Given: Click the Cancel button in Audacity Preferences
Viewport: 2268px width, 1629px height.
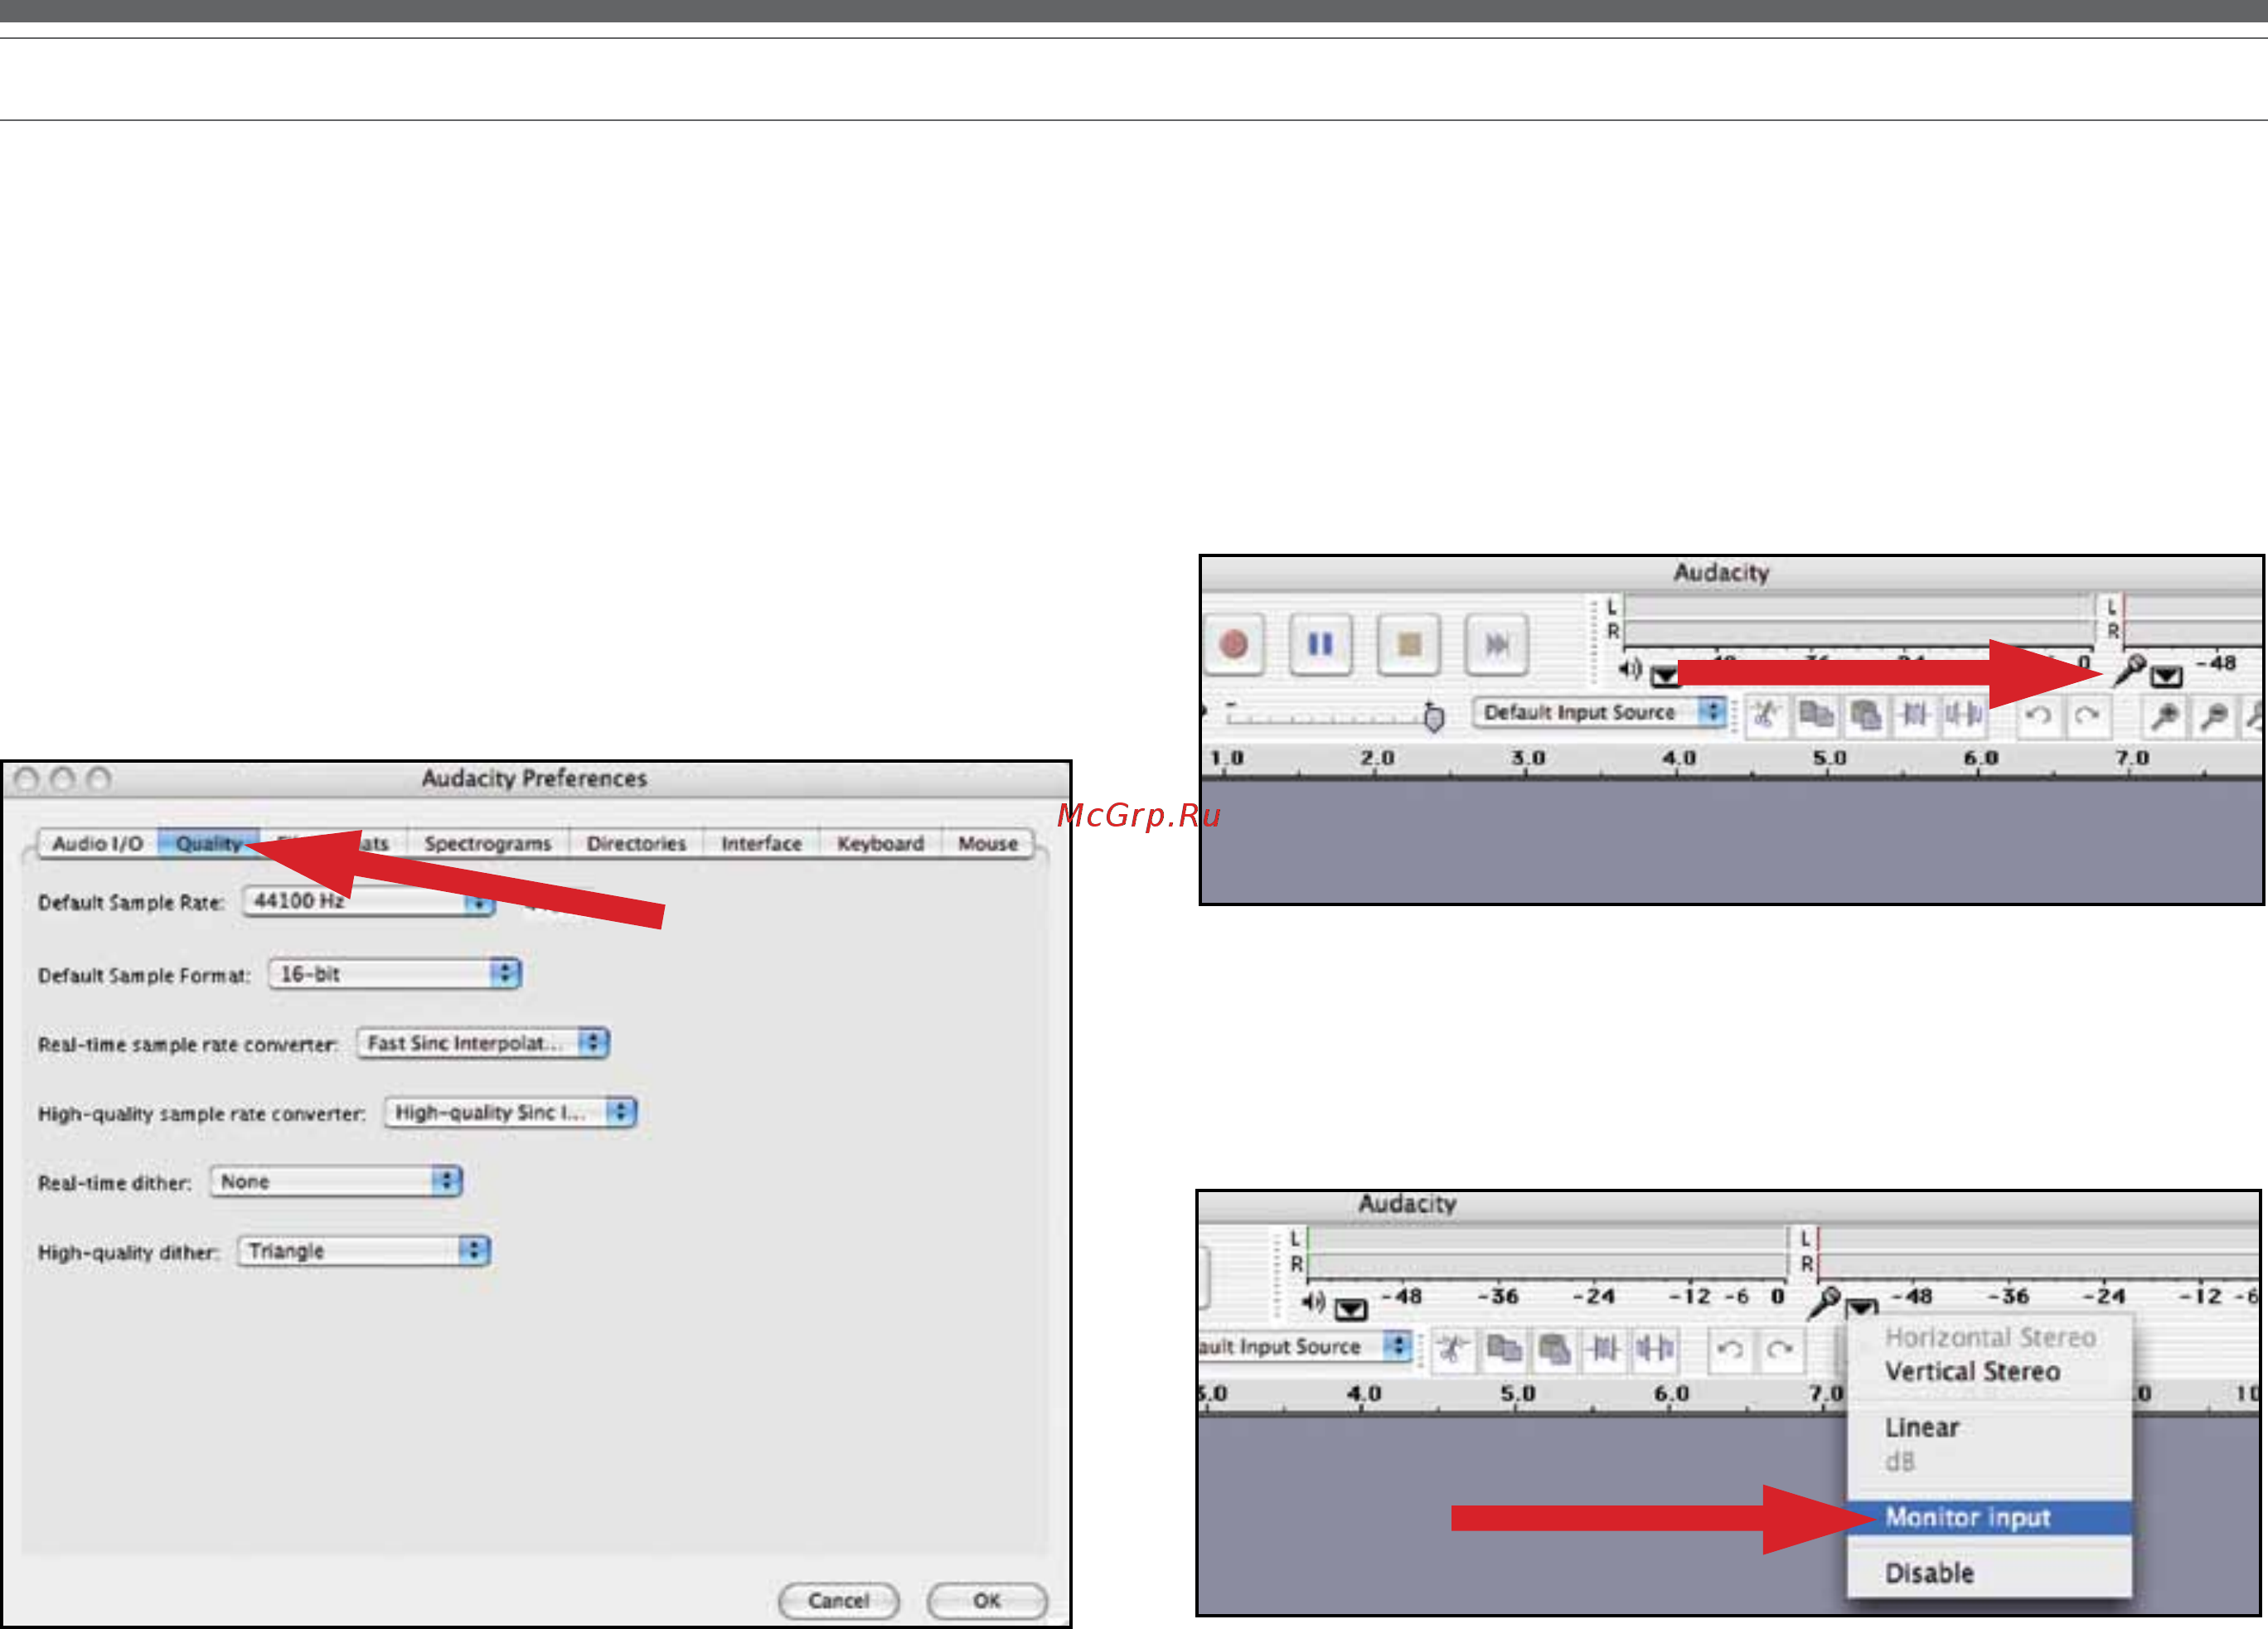Looking at the screenshot, I should [838, 1600].
